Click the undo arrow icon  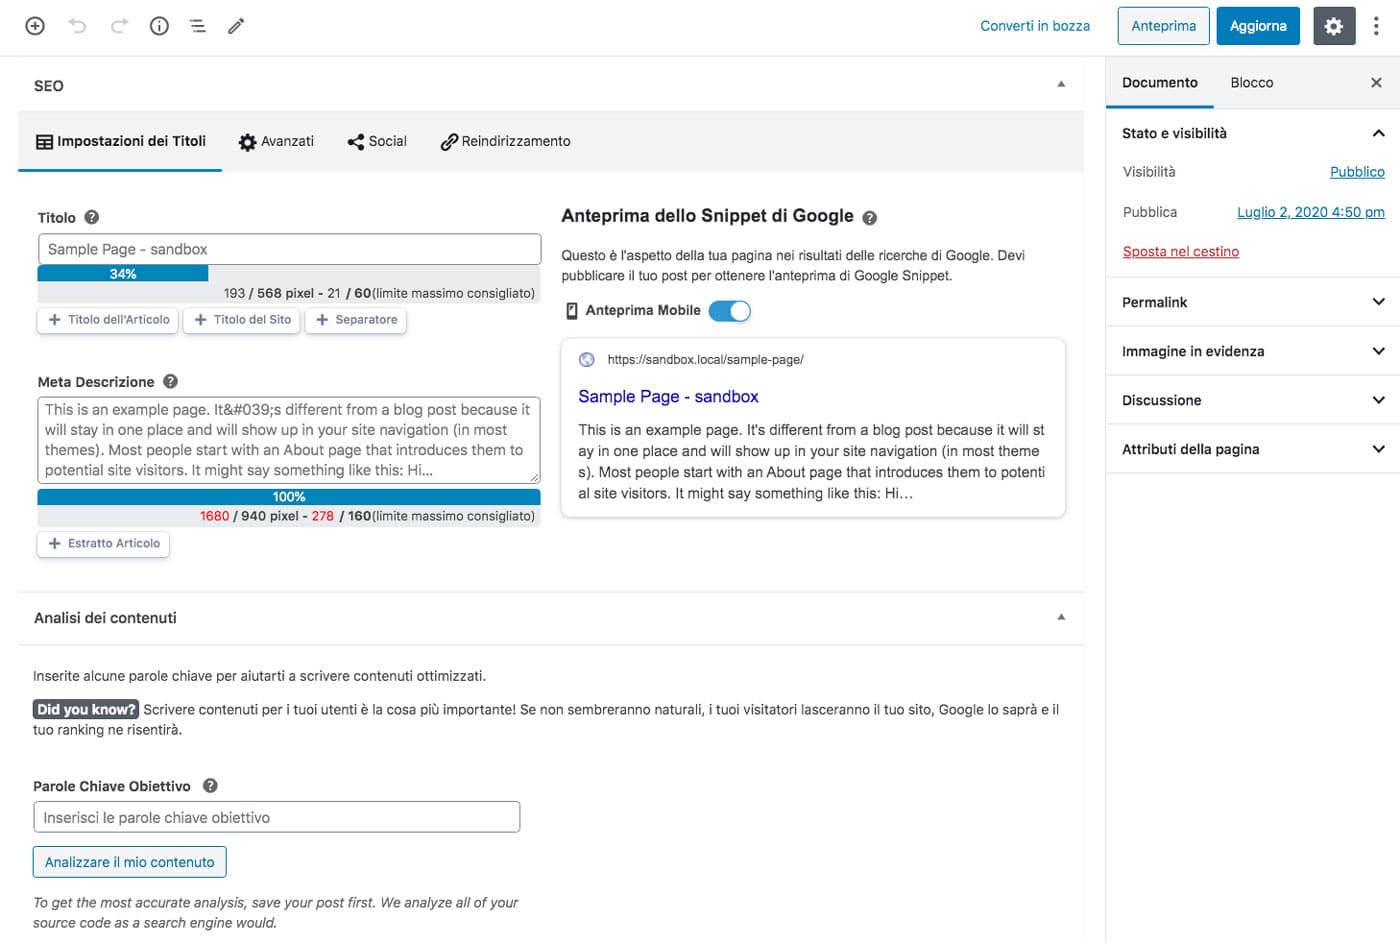(x=77, y=26)
